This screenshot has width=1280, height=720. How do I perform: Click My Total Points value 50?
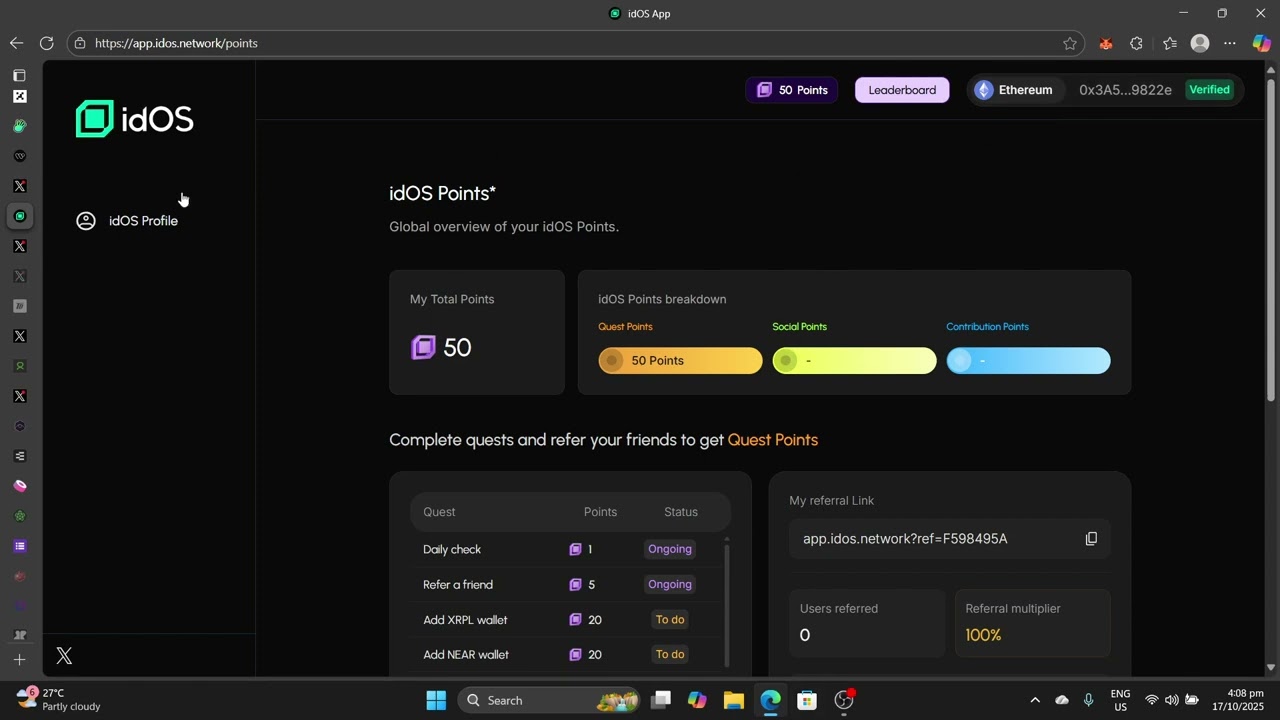[x=457, y=348]
